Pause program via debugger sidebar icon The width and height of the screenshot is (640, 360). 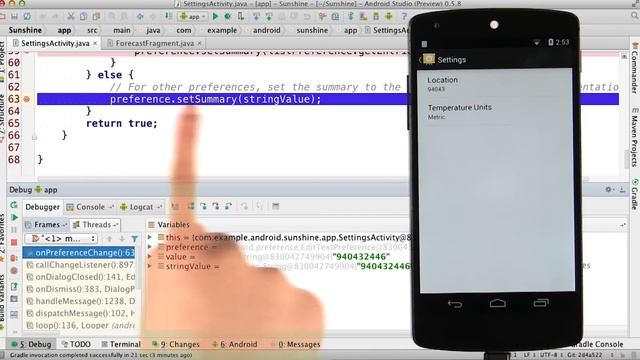pyautogui.click(x=14, y=230)
